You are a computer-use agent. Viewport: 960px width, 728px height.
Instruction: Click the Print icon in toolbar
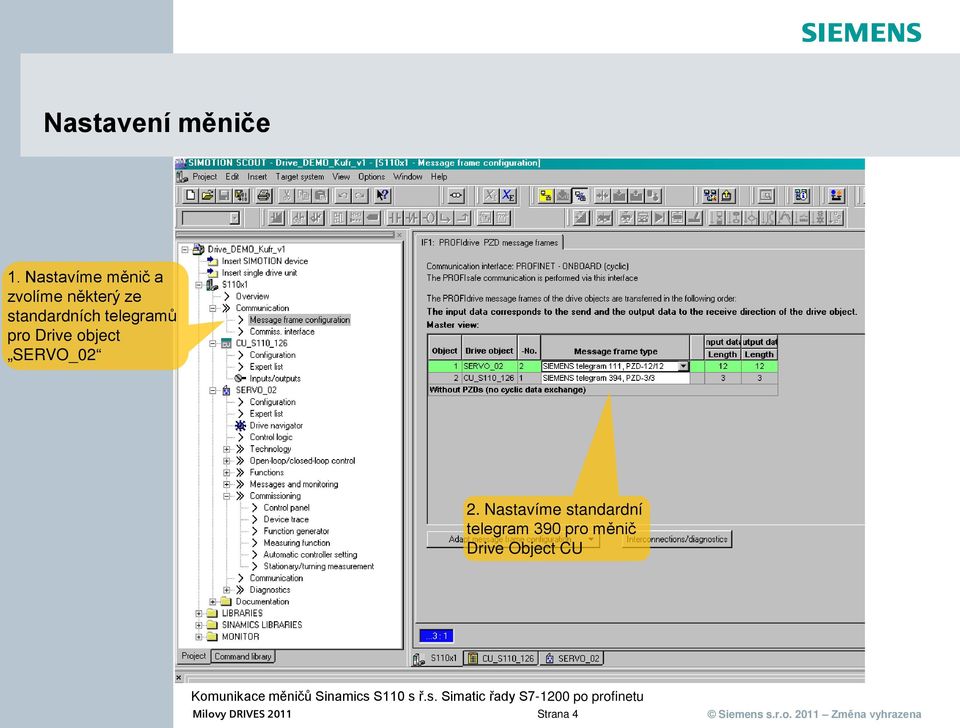click(264, 195)
